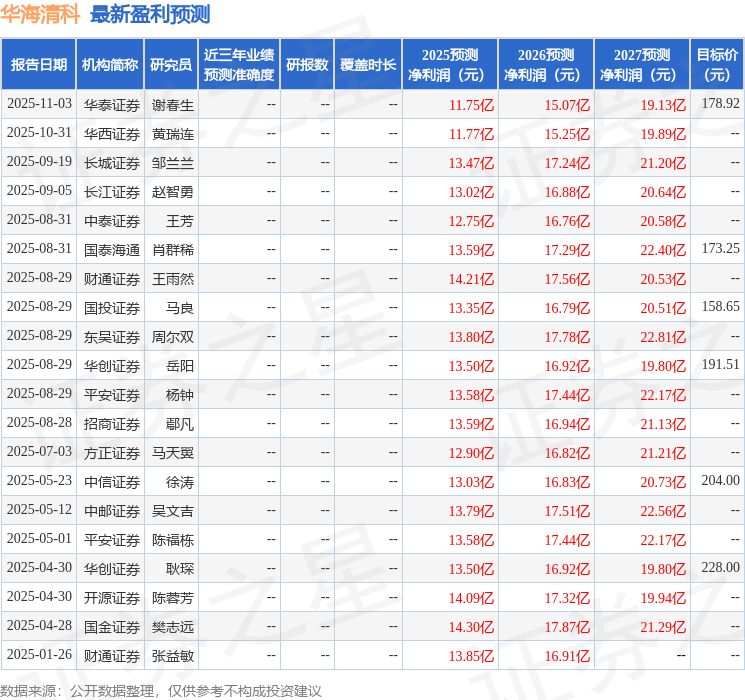Click the 机构简称 column header

(110, 64)
